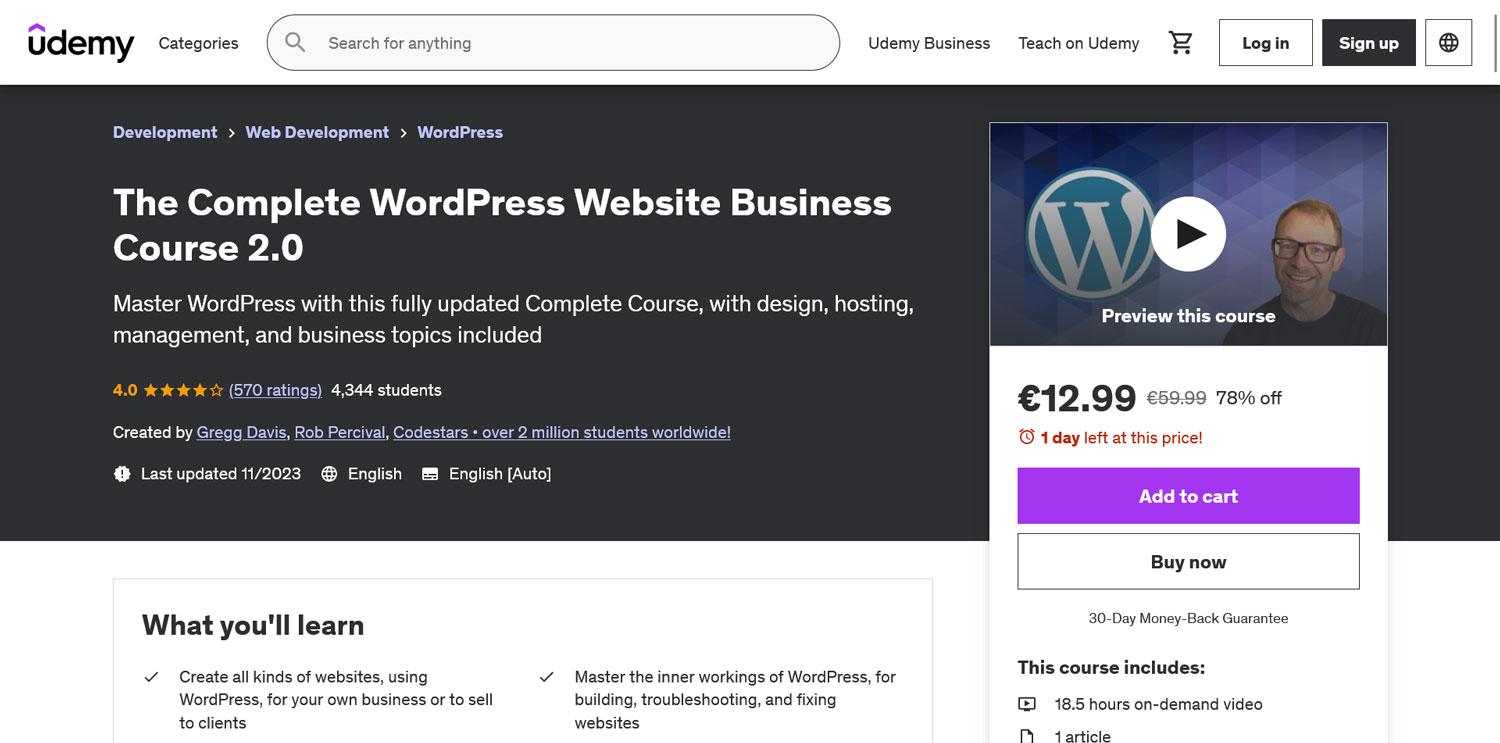This screenshot has height=743, width=1500.
Task: Click inside the search field
Action: tap(570, 43)
